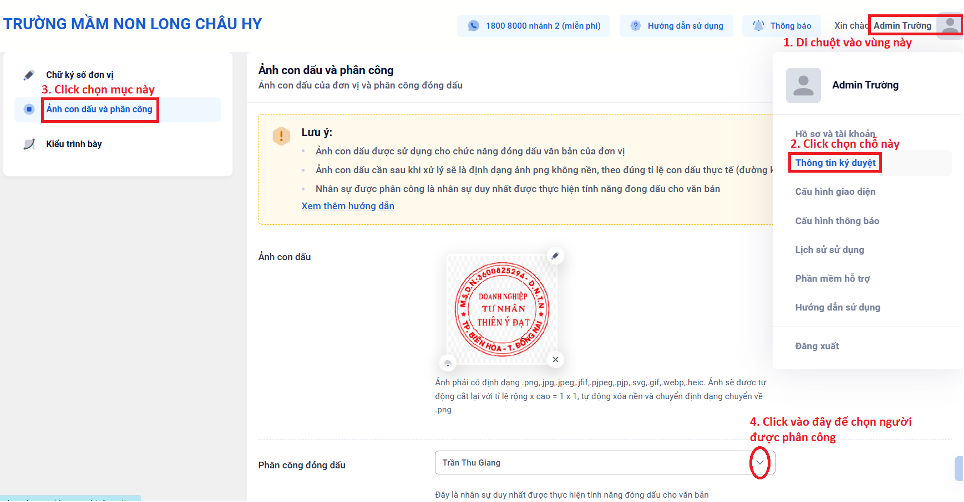
Task: Choose Cấu hình giao diện in user menu
Action: pos(837,192)
